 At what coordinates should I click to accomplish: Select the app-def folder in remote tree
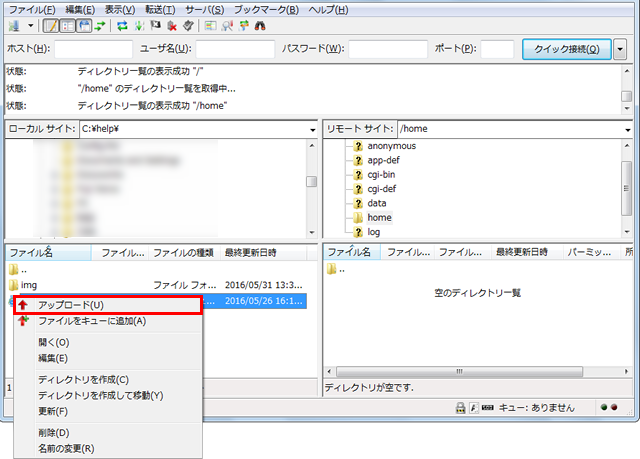pos(383,160)
